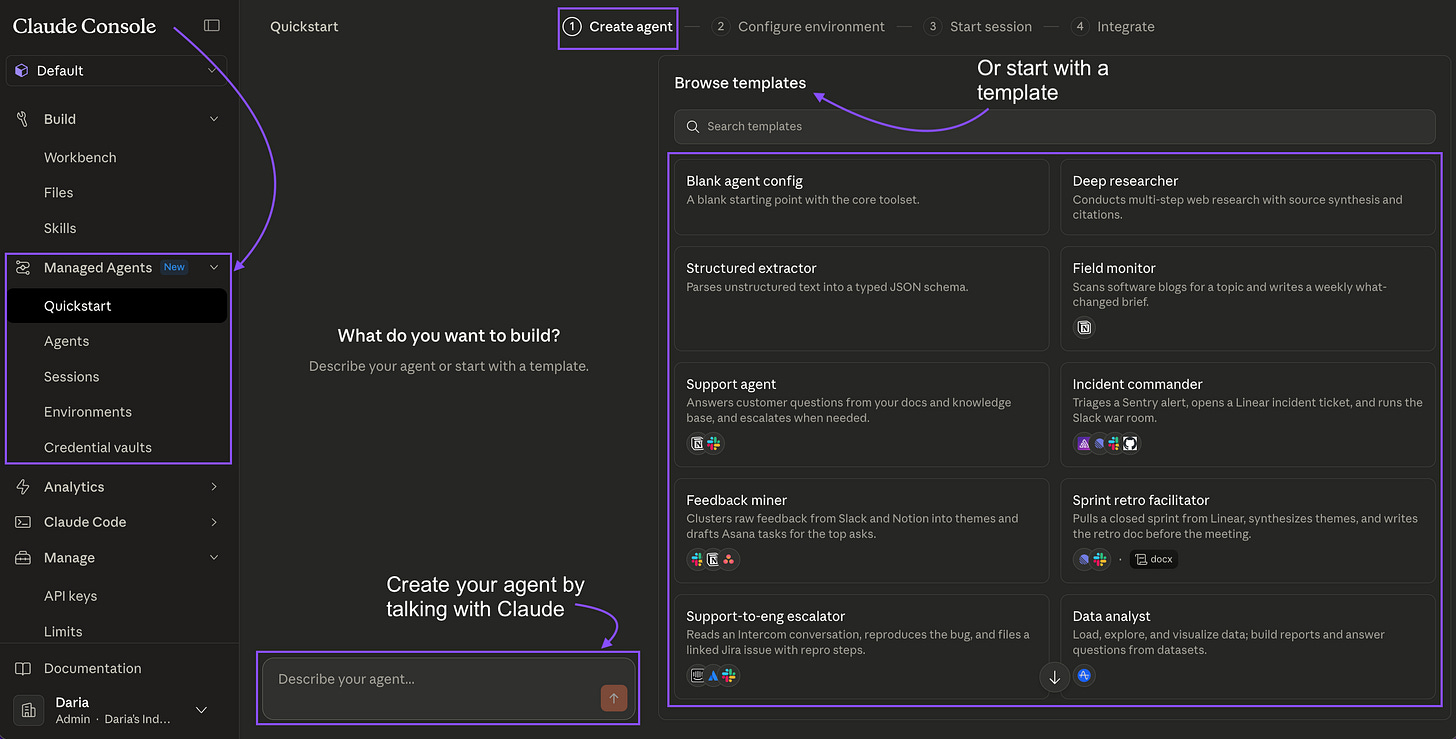
Task: Click the Notion icon on the Field monitor card
Action: click(1084, 327)
